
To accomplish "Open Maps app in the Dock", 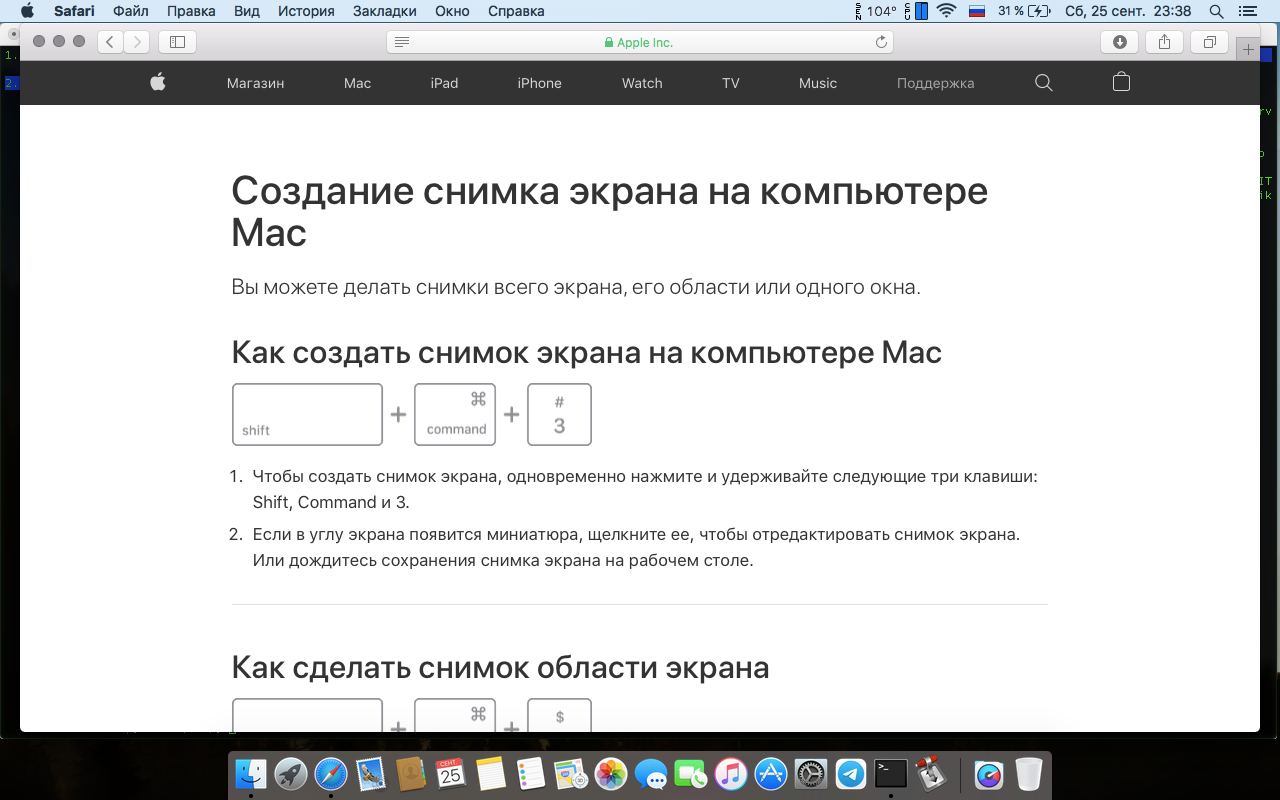I will coord(571,774).
